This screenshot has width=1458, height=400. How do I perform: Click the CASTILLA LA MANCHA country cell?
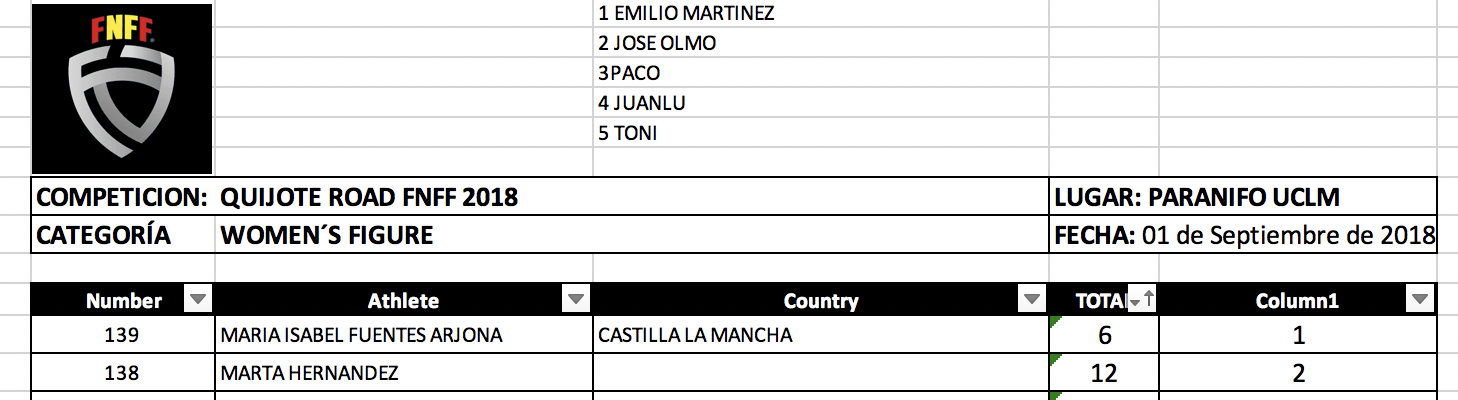[x=695, y=336]
